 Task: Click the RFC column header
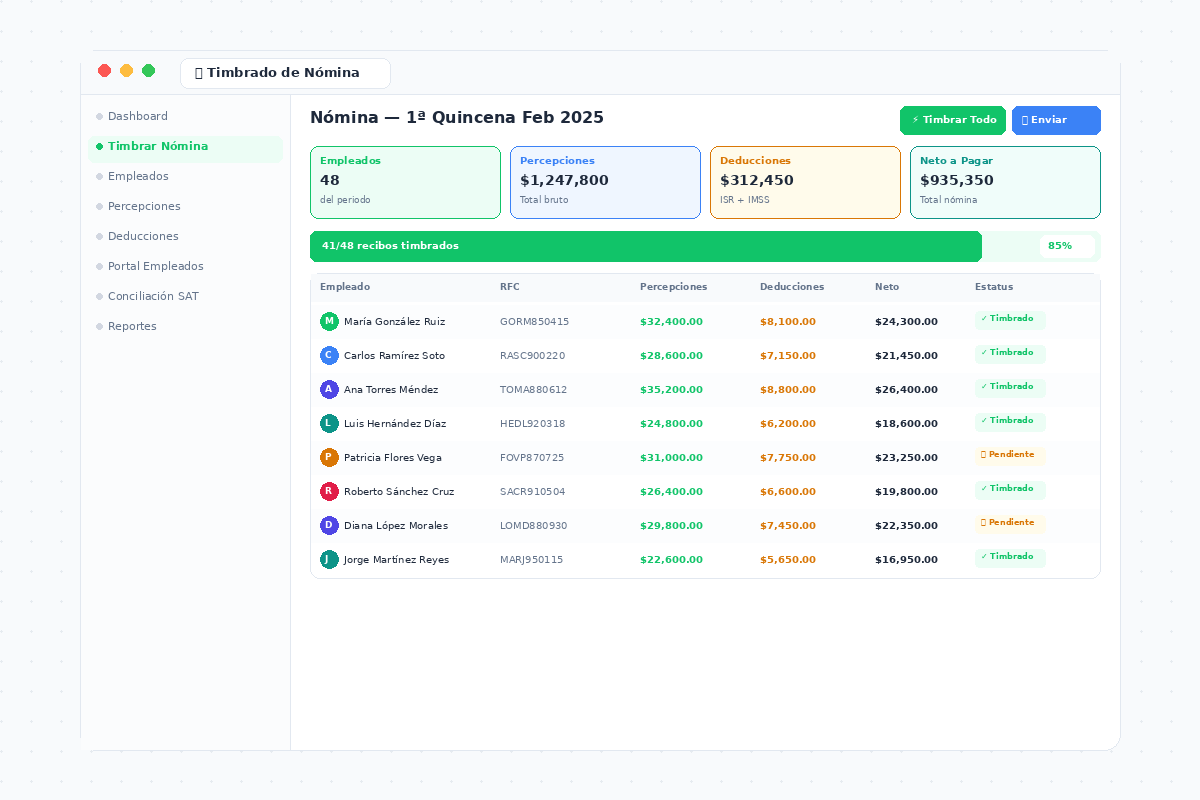pyautogui.click(x=510, y=287)
